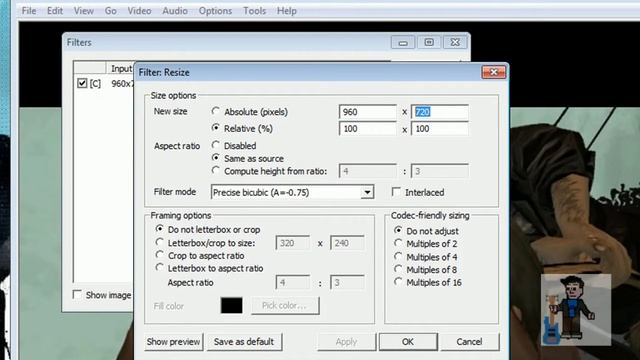Open the Tools menu
Viewport: 640px width, 360px height.
click(255, 11)
